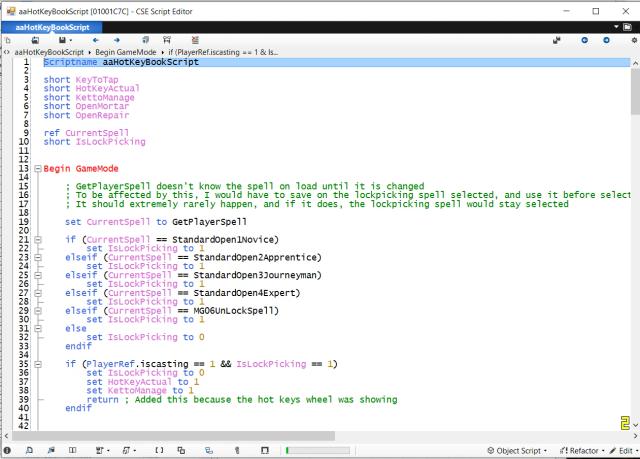
Task: Click the Begin GameMode breadcrumb item
Action: (x=126, y=52)
